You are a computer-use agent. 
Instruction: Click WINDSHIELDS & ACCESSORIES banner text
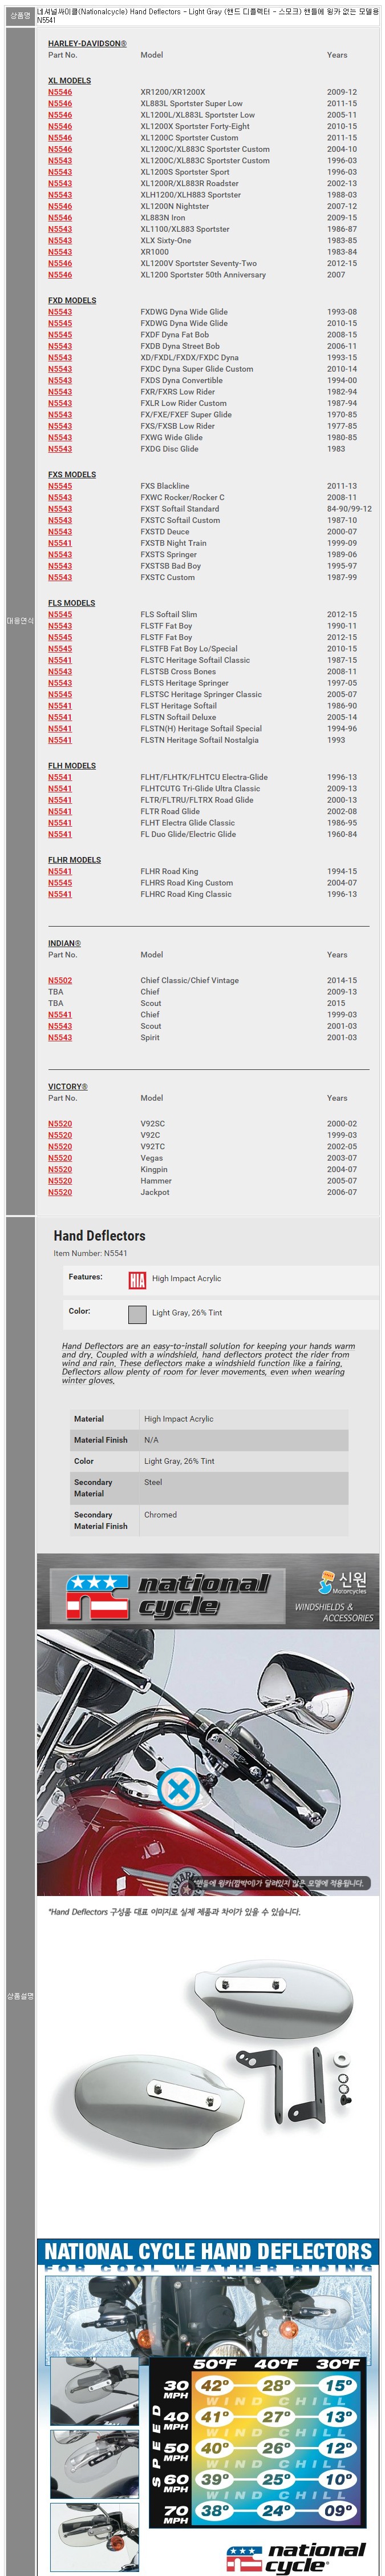334,1612
